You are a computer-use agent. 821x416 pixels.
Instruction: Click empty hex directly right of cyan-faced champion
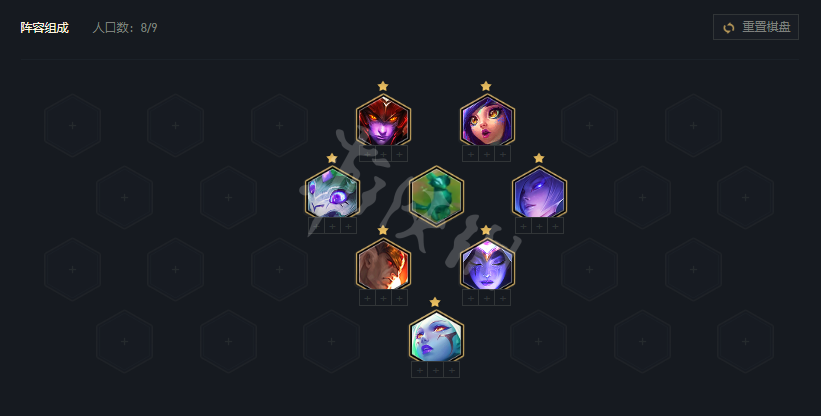click(x=538, y=342)
